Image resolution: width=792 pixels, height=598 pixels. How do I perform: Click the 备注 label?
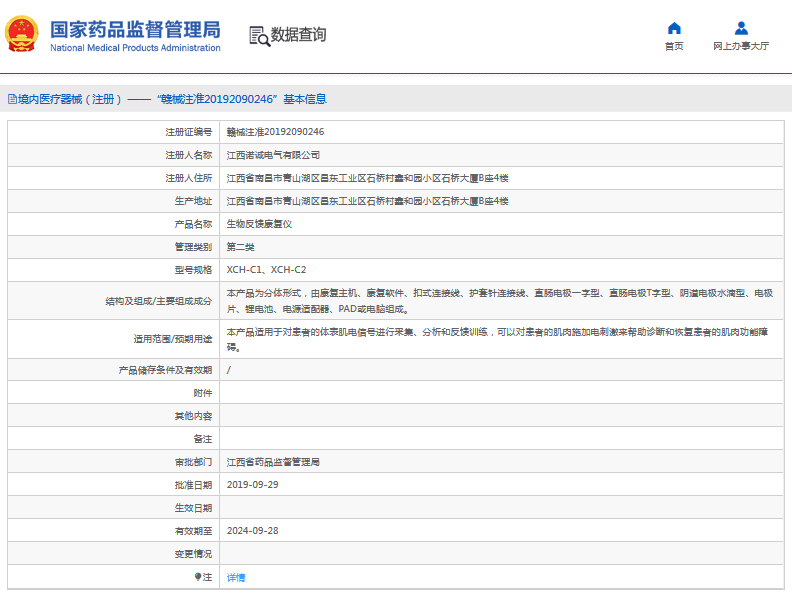pos(203,439)
